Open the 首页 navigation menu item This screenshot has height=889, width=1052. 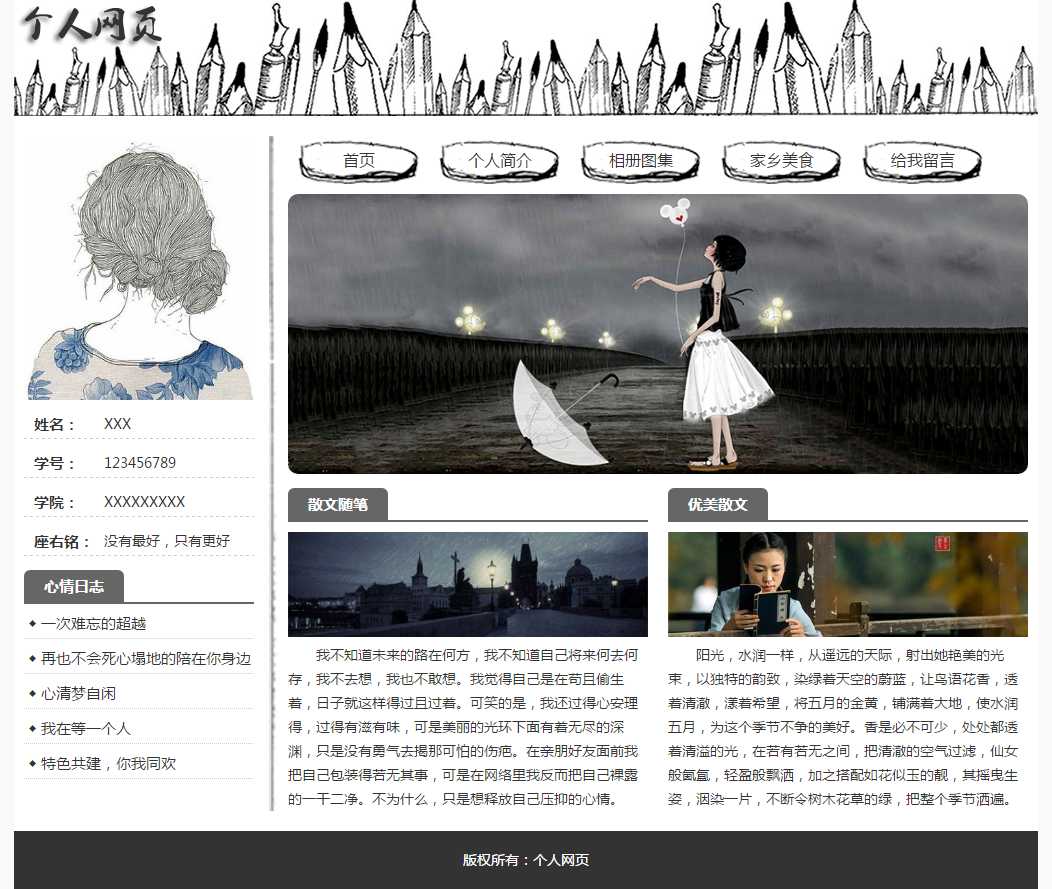tap(358, 161)
